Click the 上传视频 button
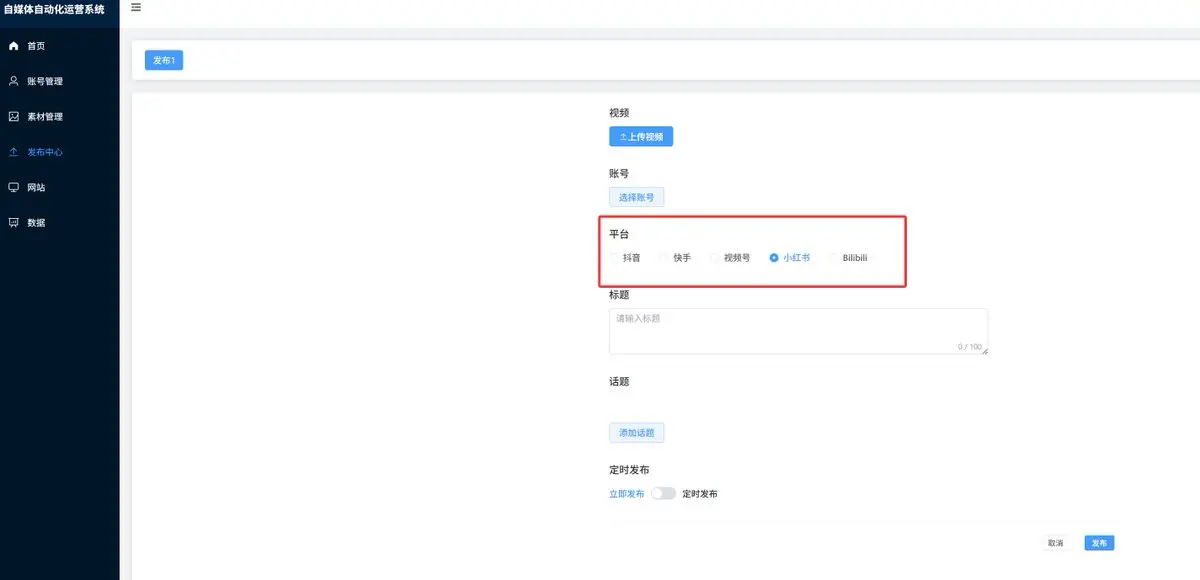This screenshot has width=1200, height=580. [x=641, y=137]
